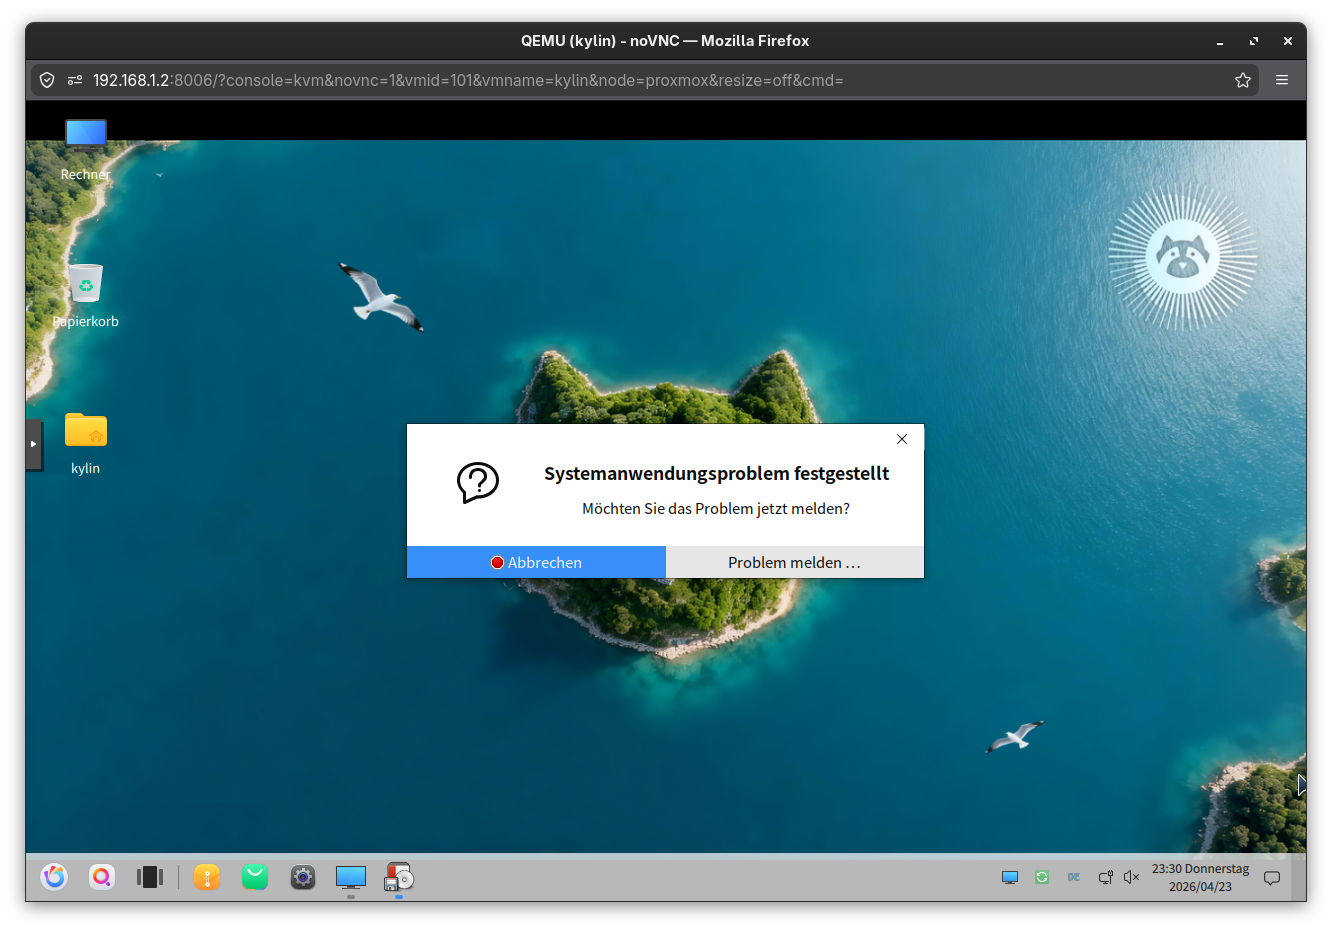Click the Firefox address bar URL
The height and width of the screenshot is (930, 1332).
(468, 80)
